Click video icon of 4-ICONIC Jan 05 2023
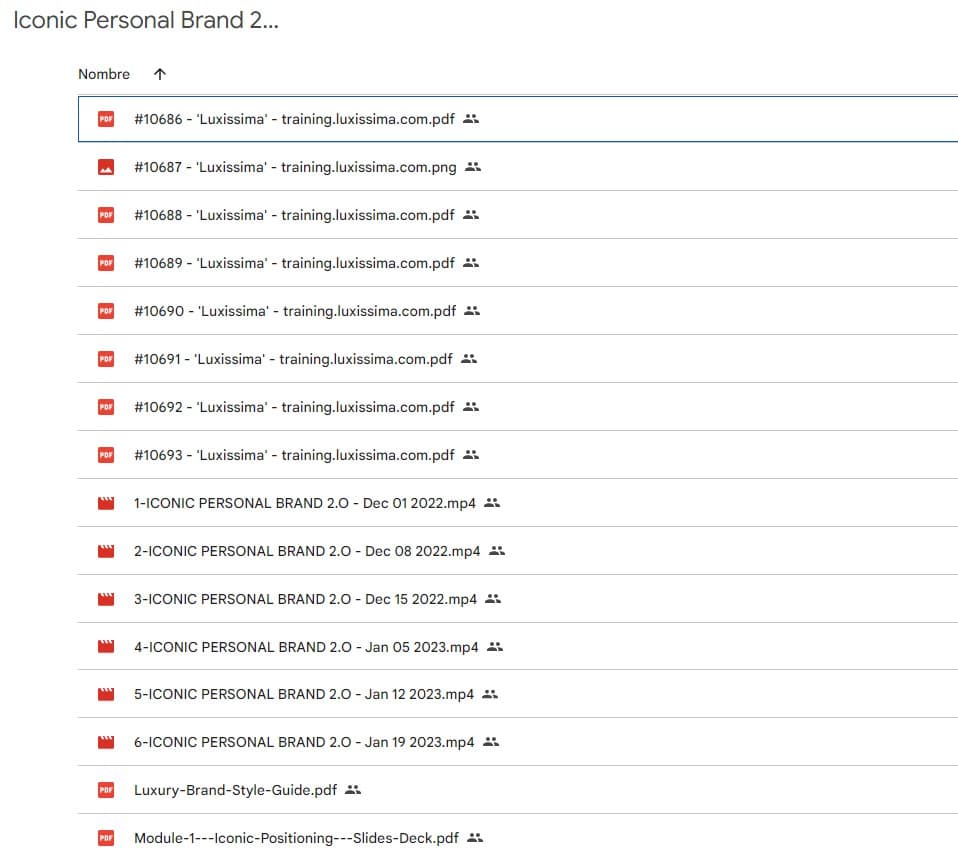 pos(106,647)
